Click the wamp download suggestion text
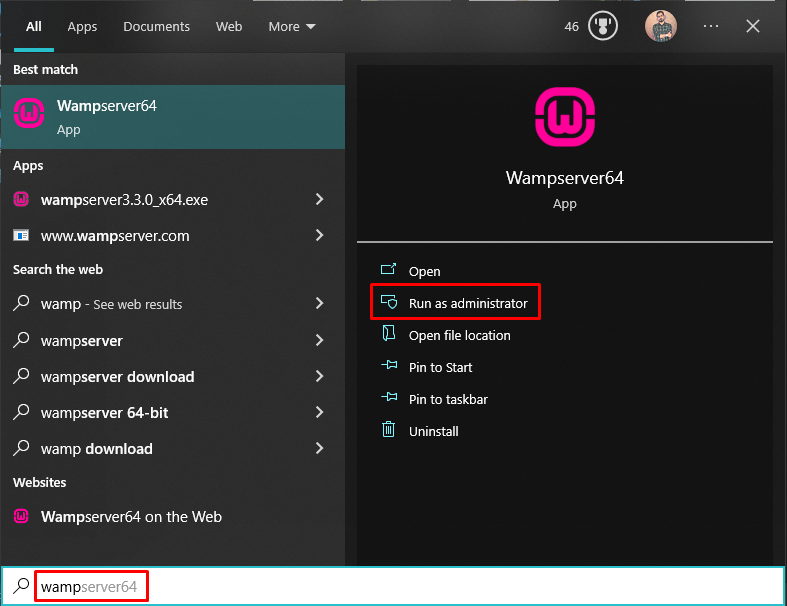This screenshot has width=787, height=606. pyautogui.click(x=97, y=449)
